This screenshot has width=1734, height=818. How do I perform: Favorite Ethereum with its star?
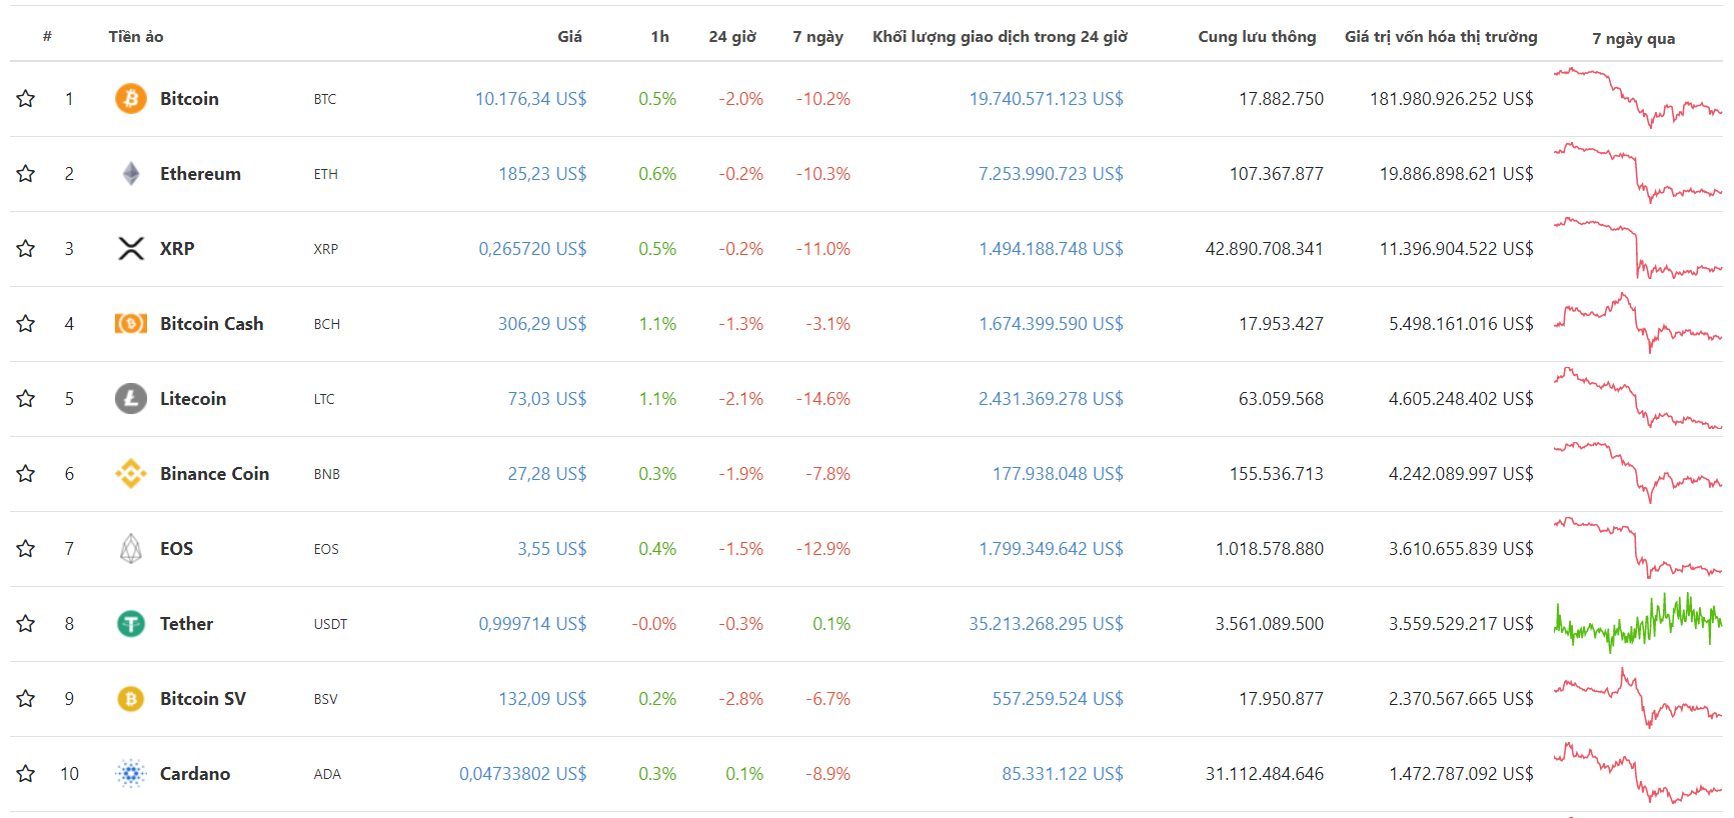[26, 173]
